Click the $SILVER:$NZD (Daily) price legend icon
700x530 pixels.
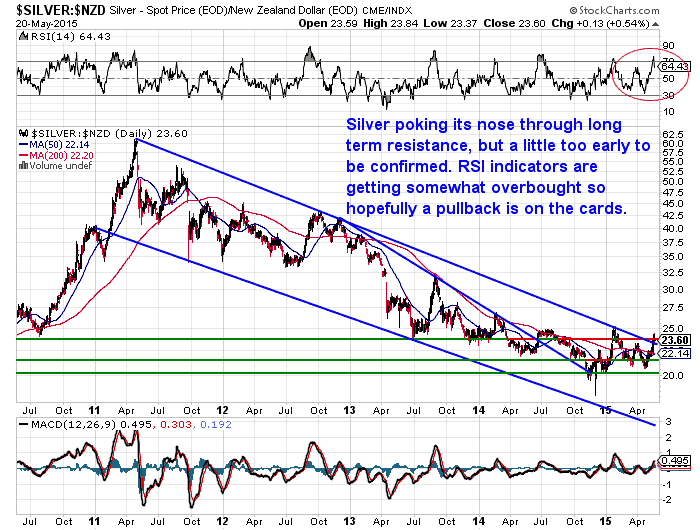tap(25, 133)
